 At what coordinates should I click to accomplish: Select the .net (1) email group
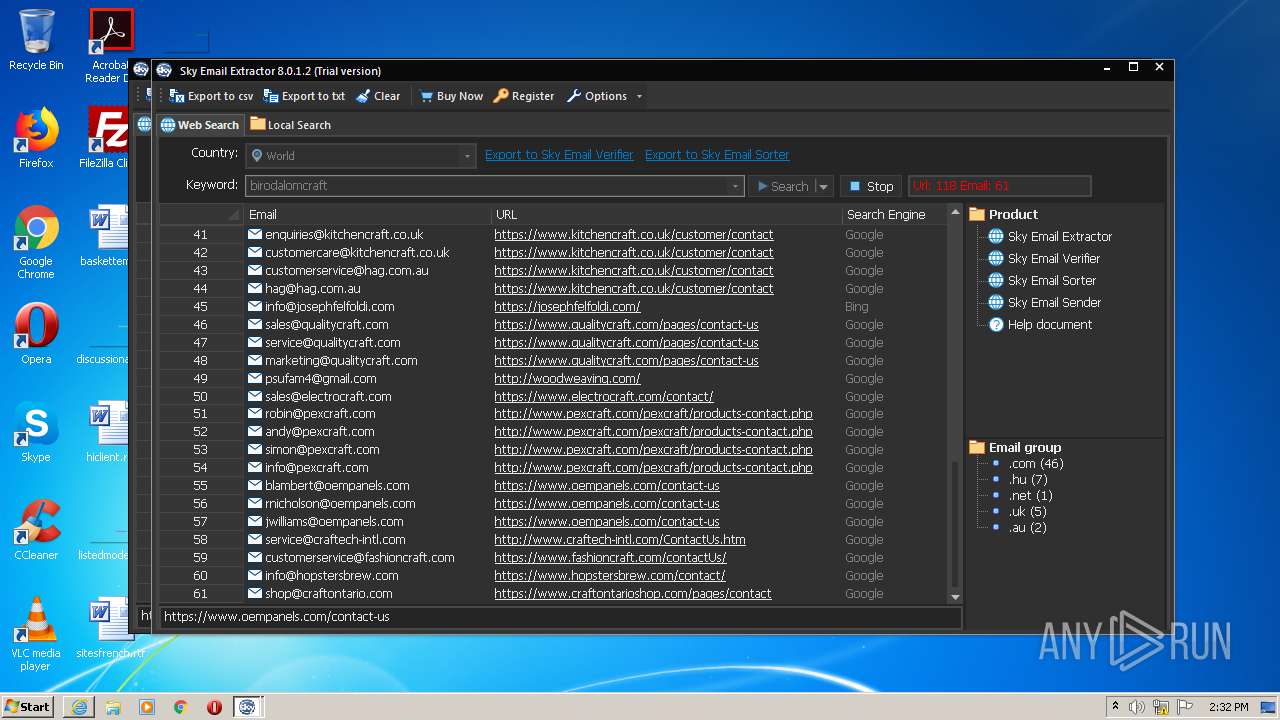[x=1030, y=496]
